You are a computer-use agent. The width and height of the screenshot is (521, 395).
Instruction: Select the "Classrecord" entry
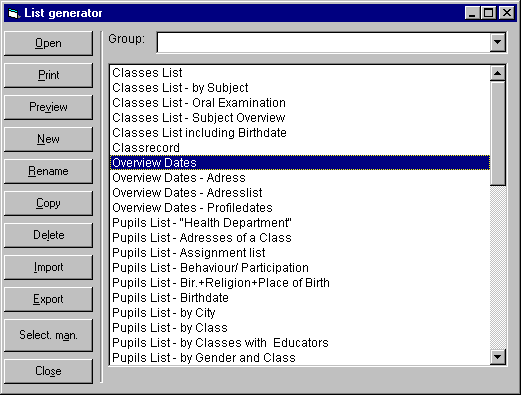click(x=300, y=148)
